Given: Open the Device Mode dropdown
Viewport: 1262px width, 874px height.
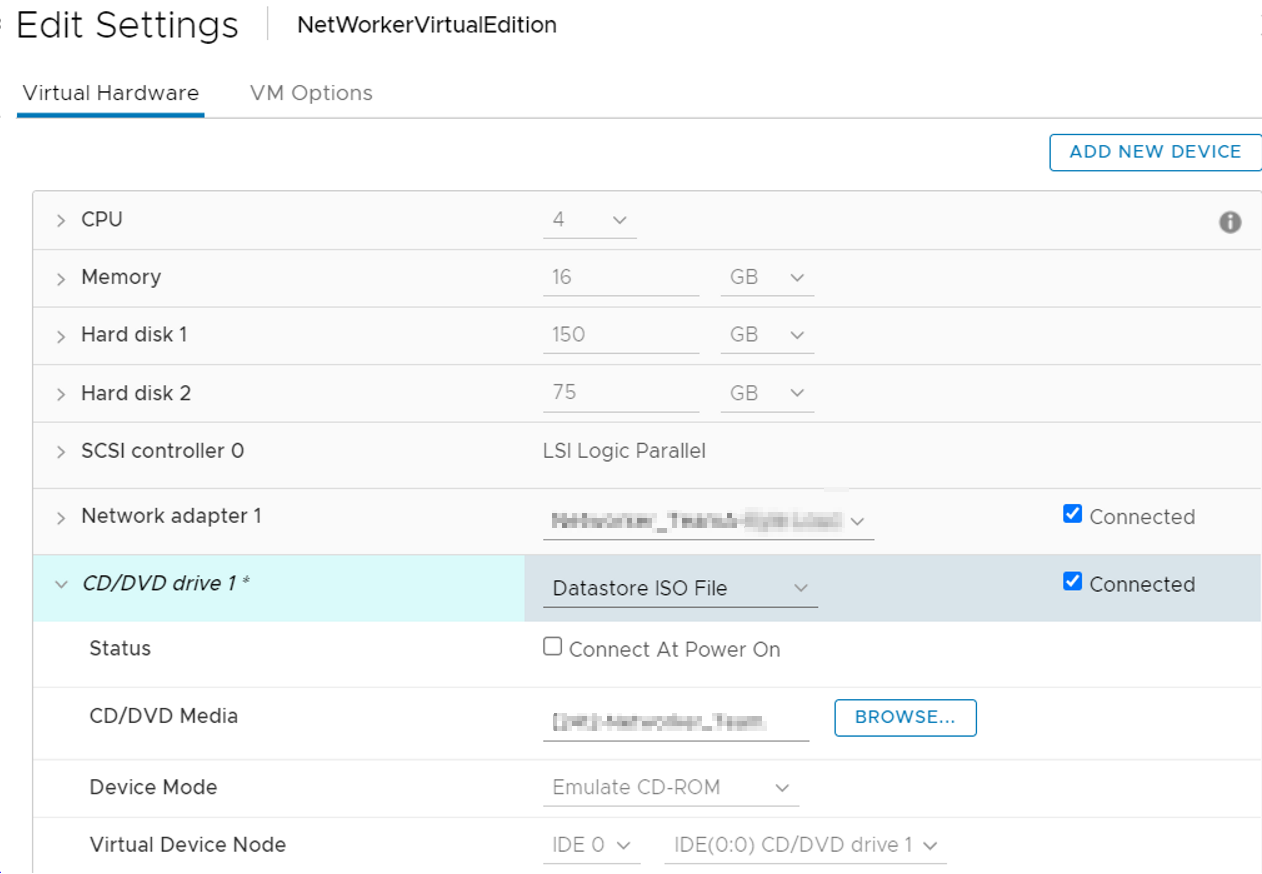Looking at the screenshot, I should click(782, 787).
